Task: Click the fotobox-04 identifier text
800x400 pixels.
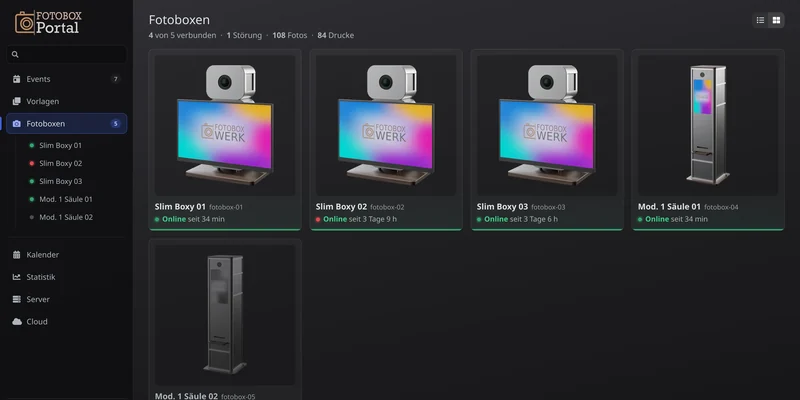Action: tap(721, 207)
